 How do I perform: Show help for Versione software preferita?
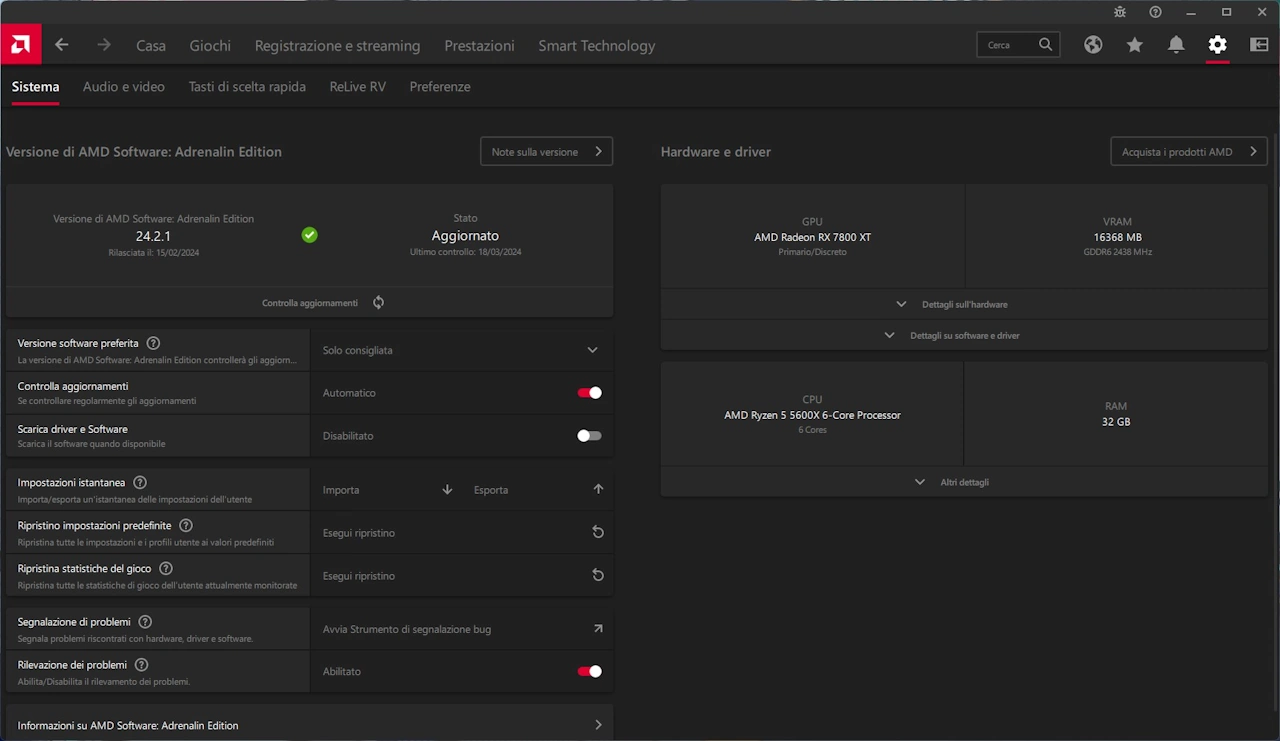pos(153,343)
